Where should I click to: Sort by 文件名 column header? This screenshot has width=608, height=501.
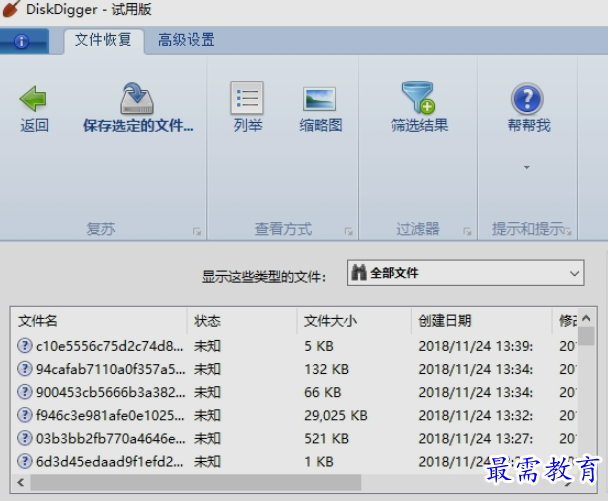tap(99, 321)
